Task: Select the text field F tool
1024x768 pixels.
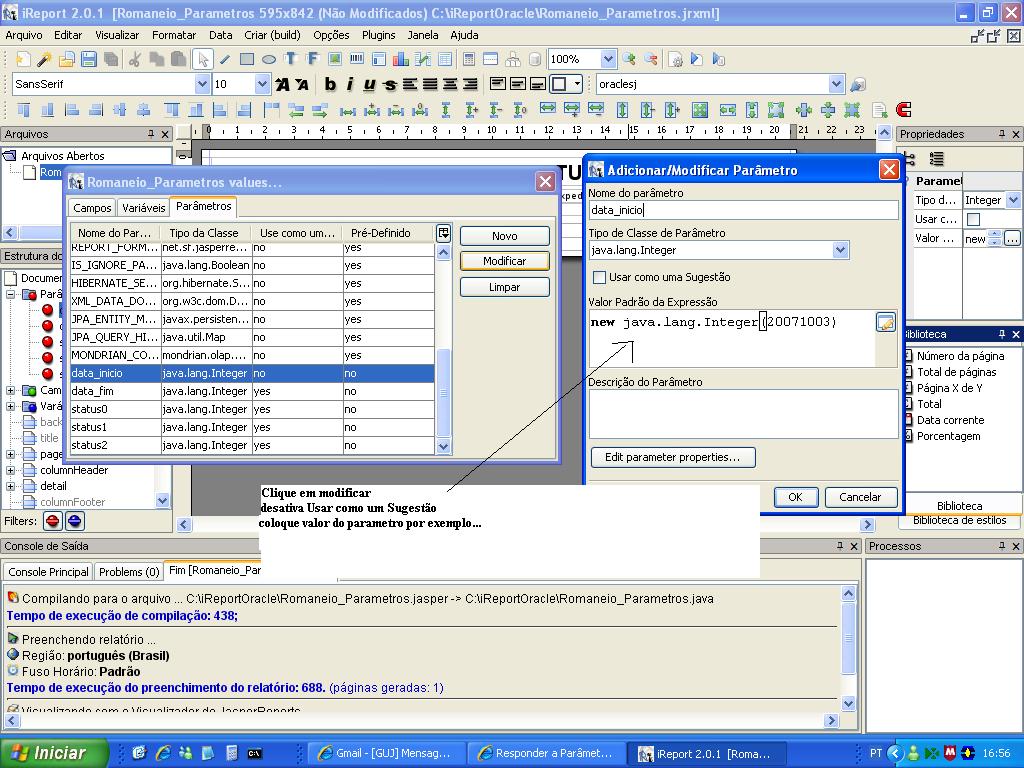Action: point(312,59)
